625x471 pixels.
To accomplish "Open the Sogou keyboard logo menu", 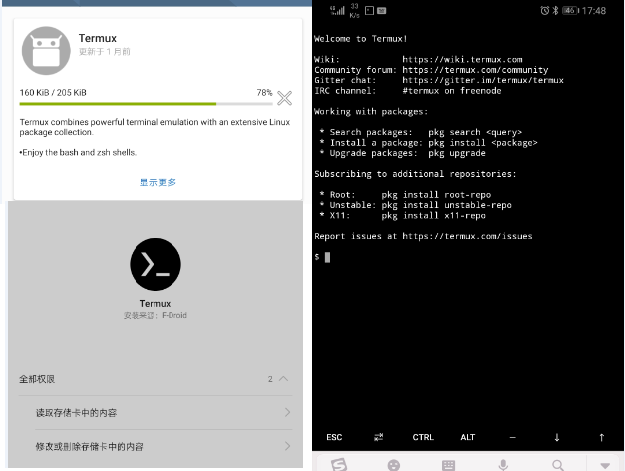I will coord(339,465).
